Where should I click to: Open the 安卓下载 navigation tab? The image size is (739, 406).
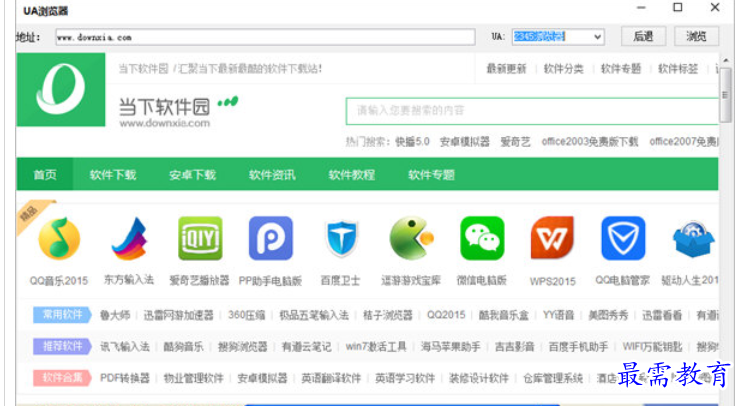pos(192,175)
